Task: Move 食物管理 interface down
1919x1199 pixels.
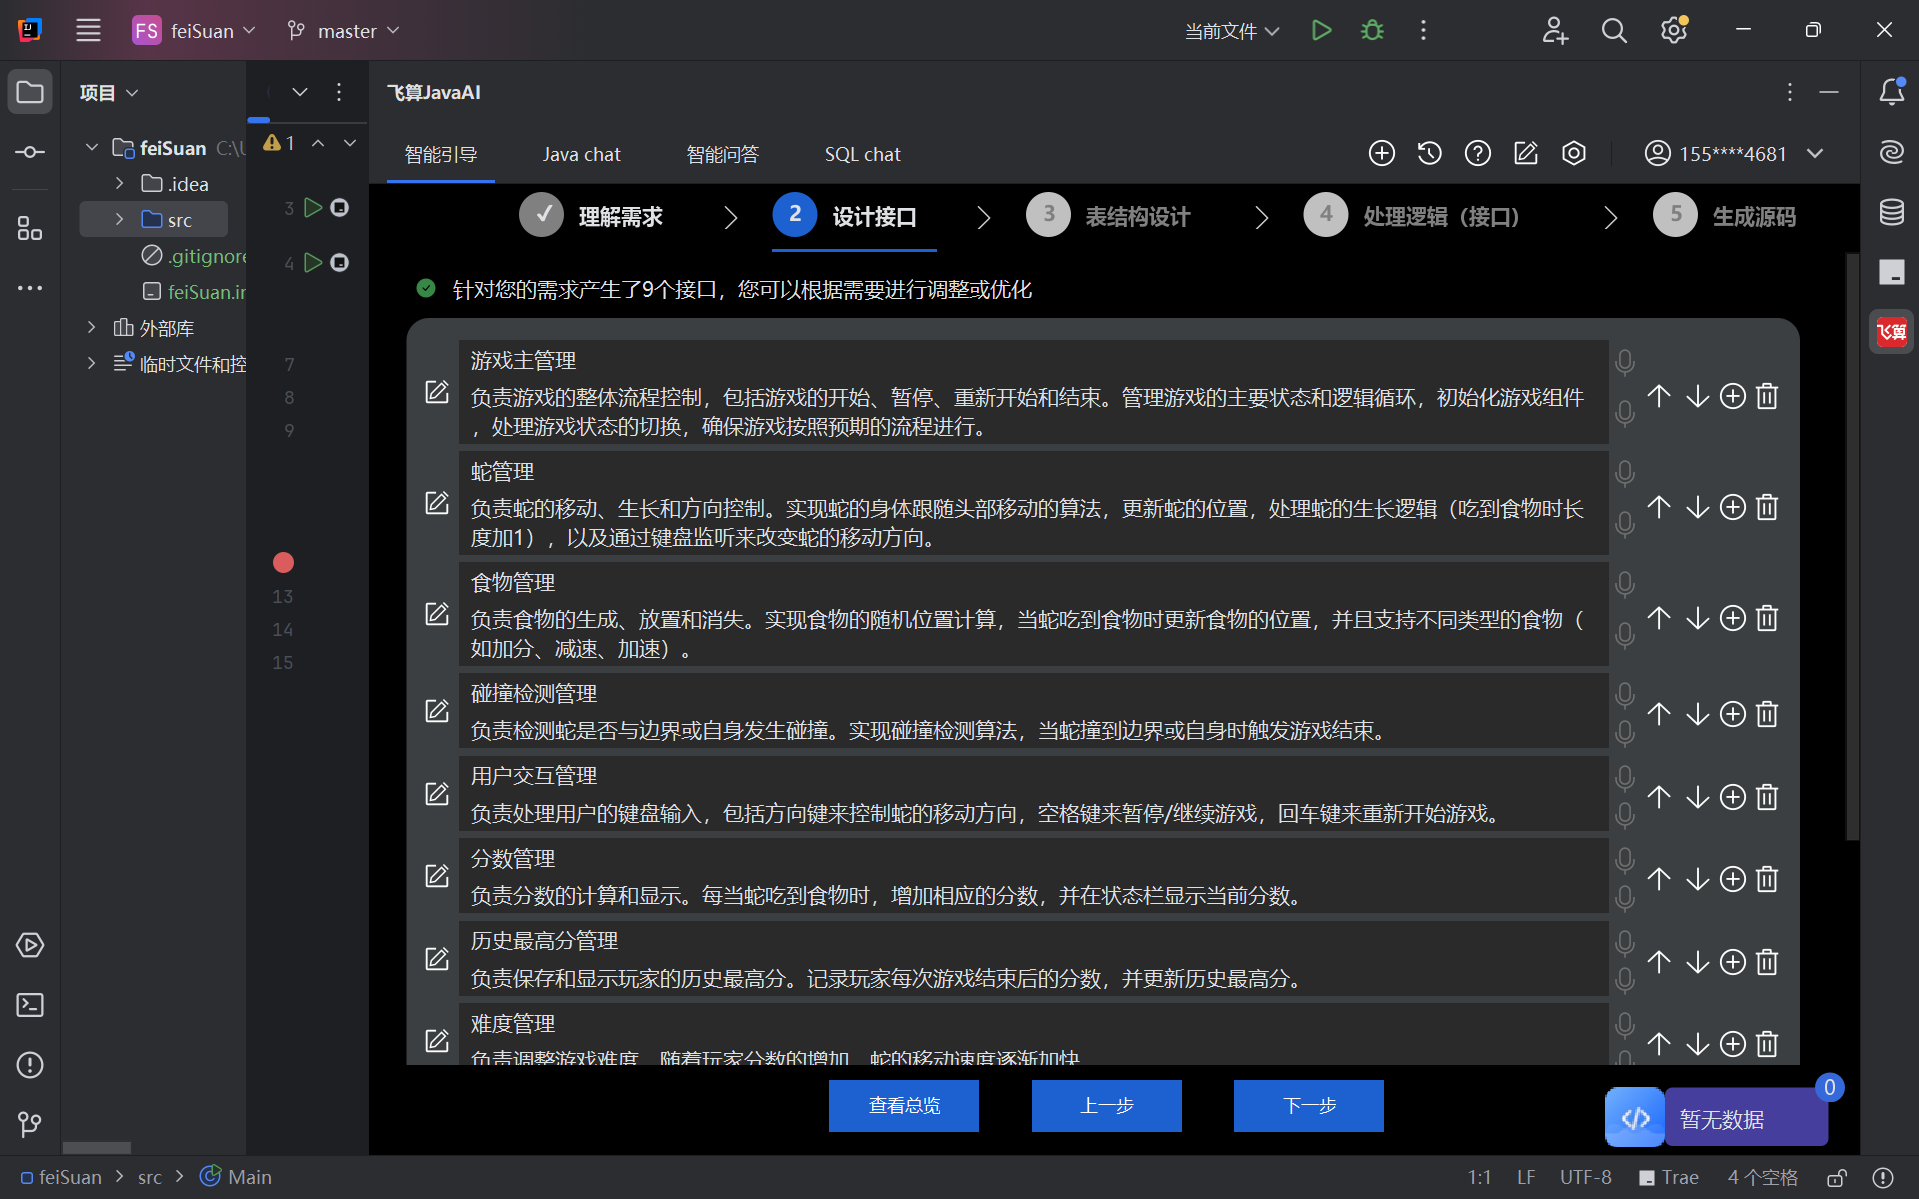Action: [1697, 618]
